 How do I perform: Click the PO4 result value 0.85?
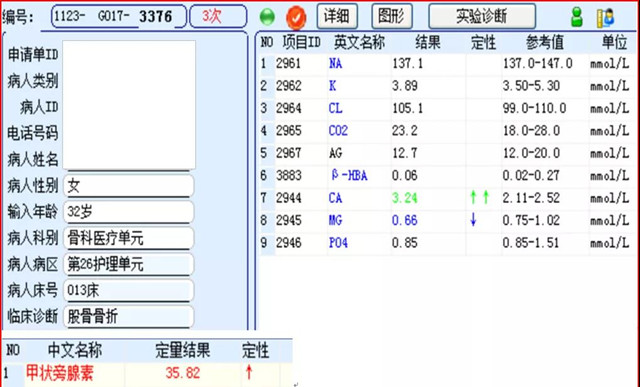click(405, 243)
